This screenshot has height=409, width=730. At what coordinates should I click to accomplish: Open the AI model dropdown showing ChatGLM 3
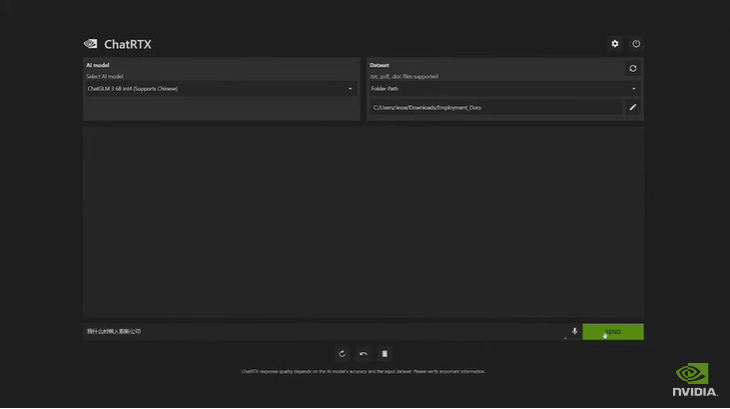tap(220, 89)
